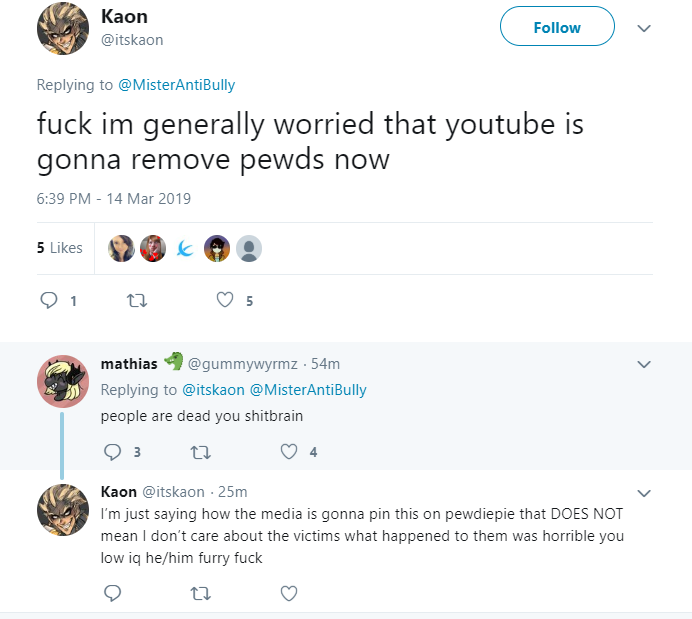Image resolution: width=692 pixels, height=619 pixels.
Task: Retweet Kaon's bottom reply
Action: (200, 593)
